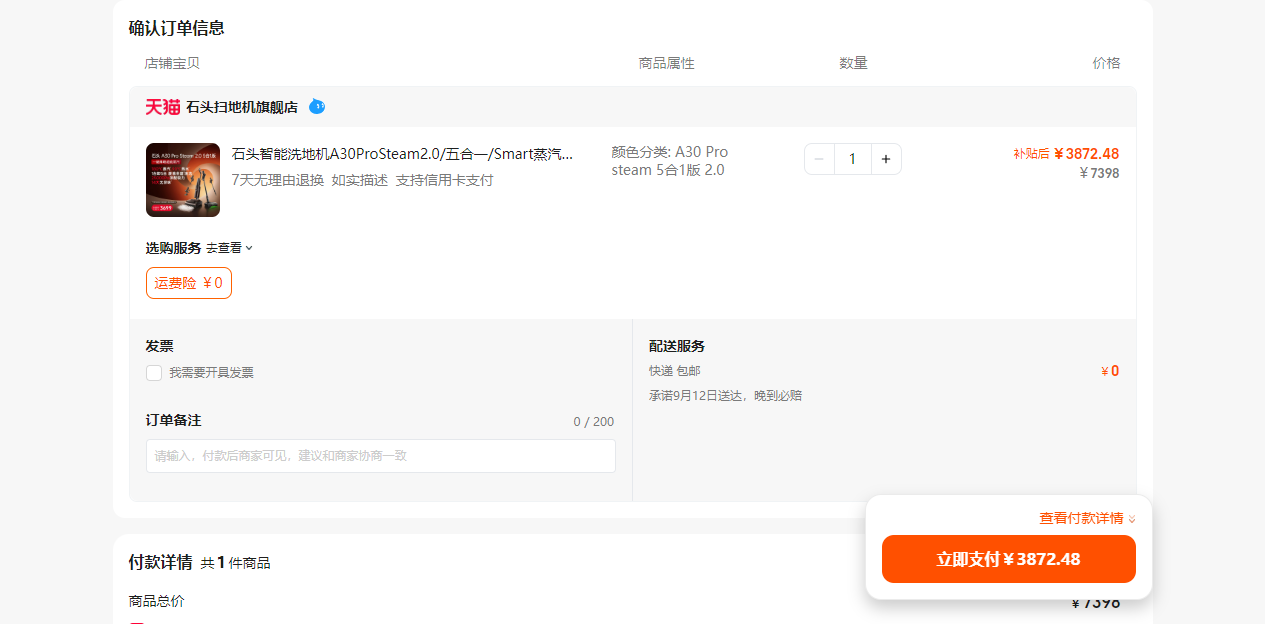The width and height of the screenshot is (1265, 624).
Task: Open the blue store chat icon
Action: (317, 106)
